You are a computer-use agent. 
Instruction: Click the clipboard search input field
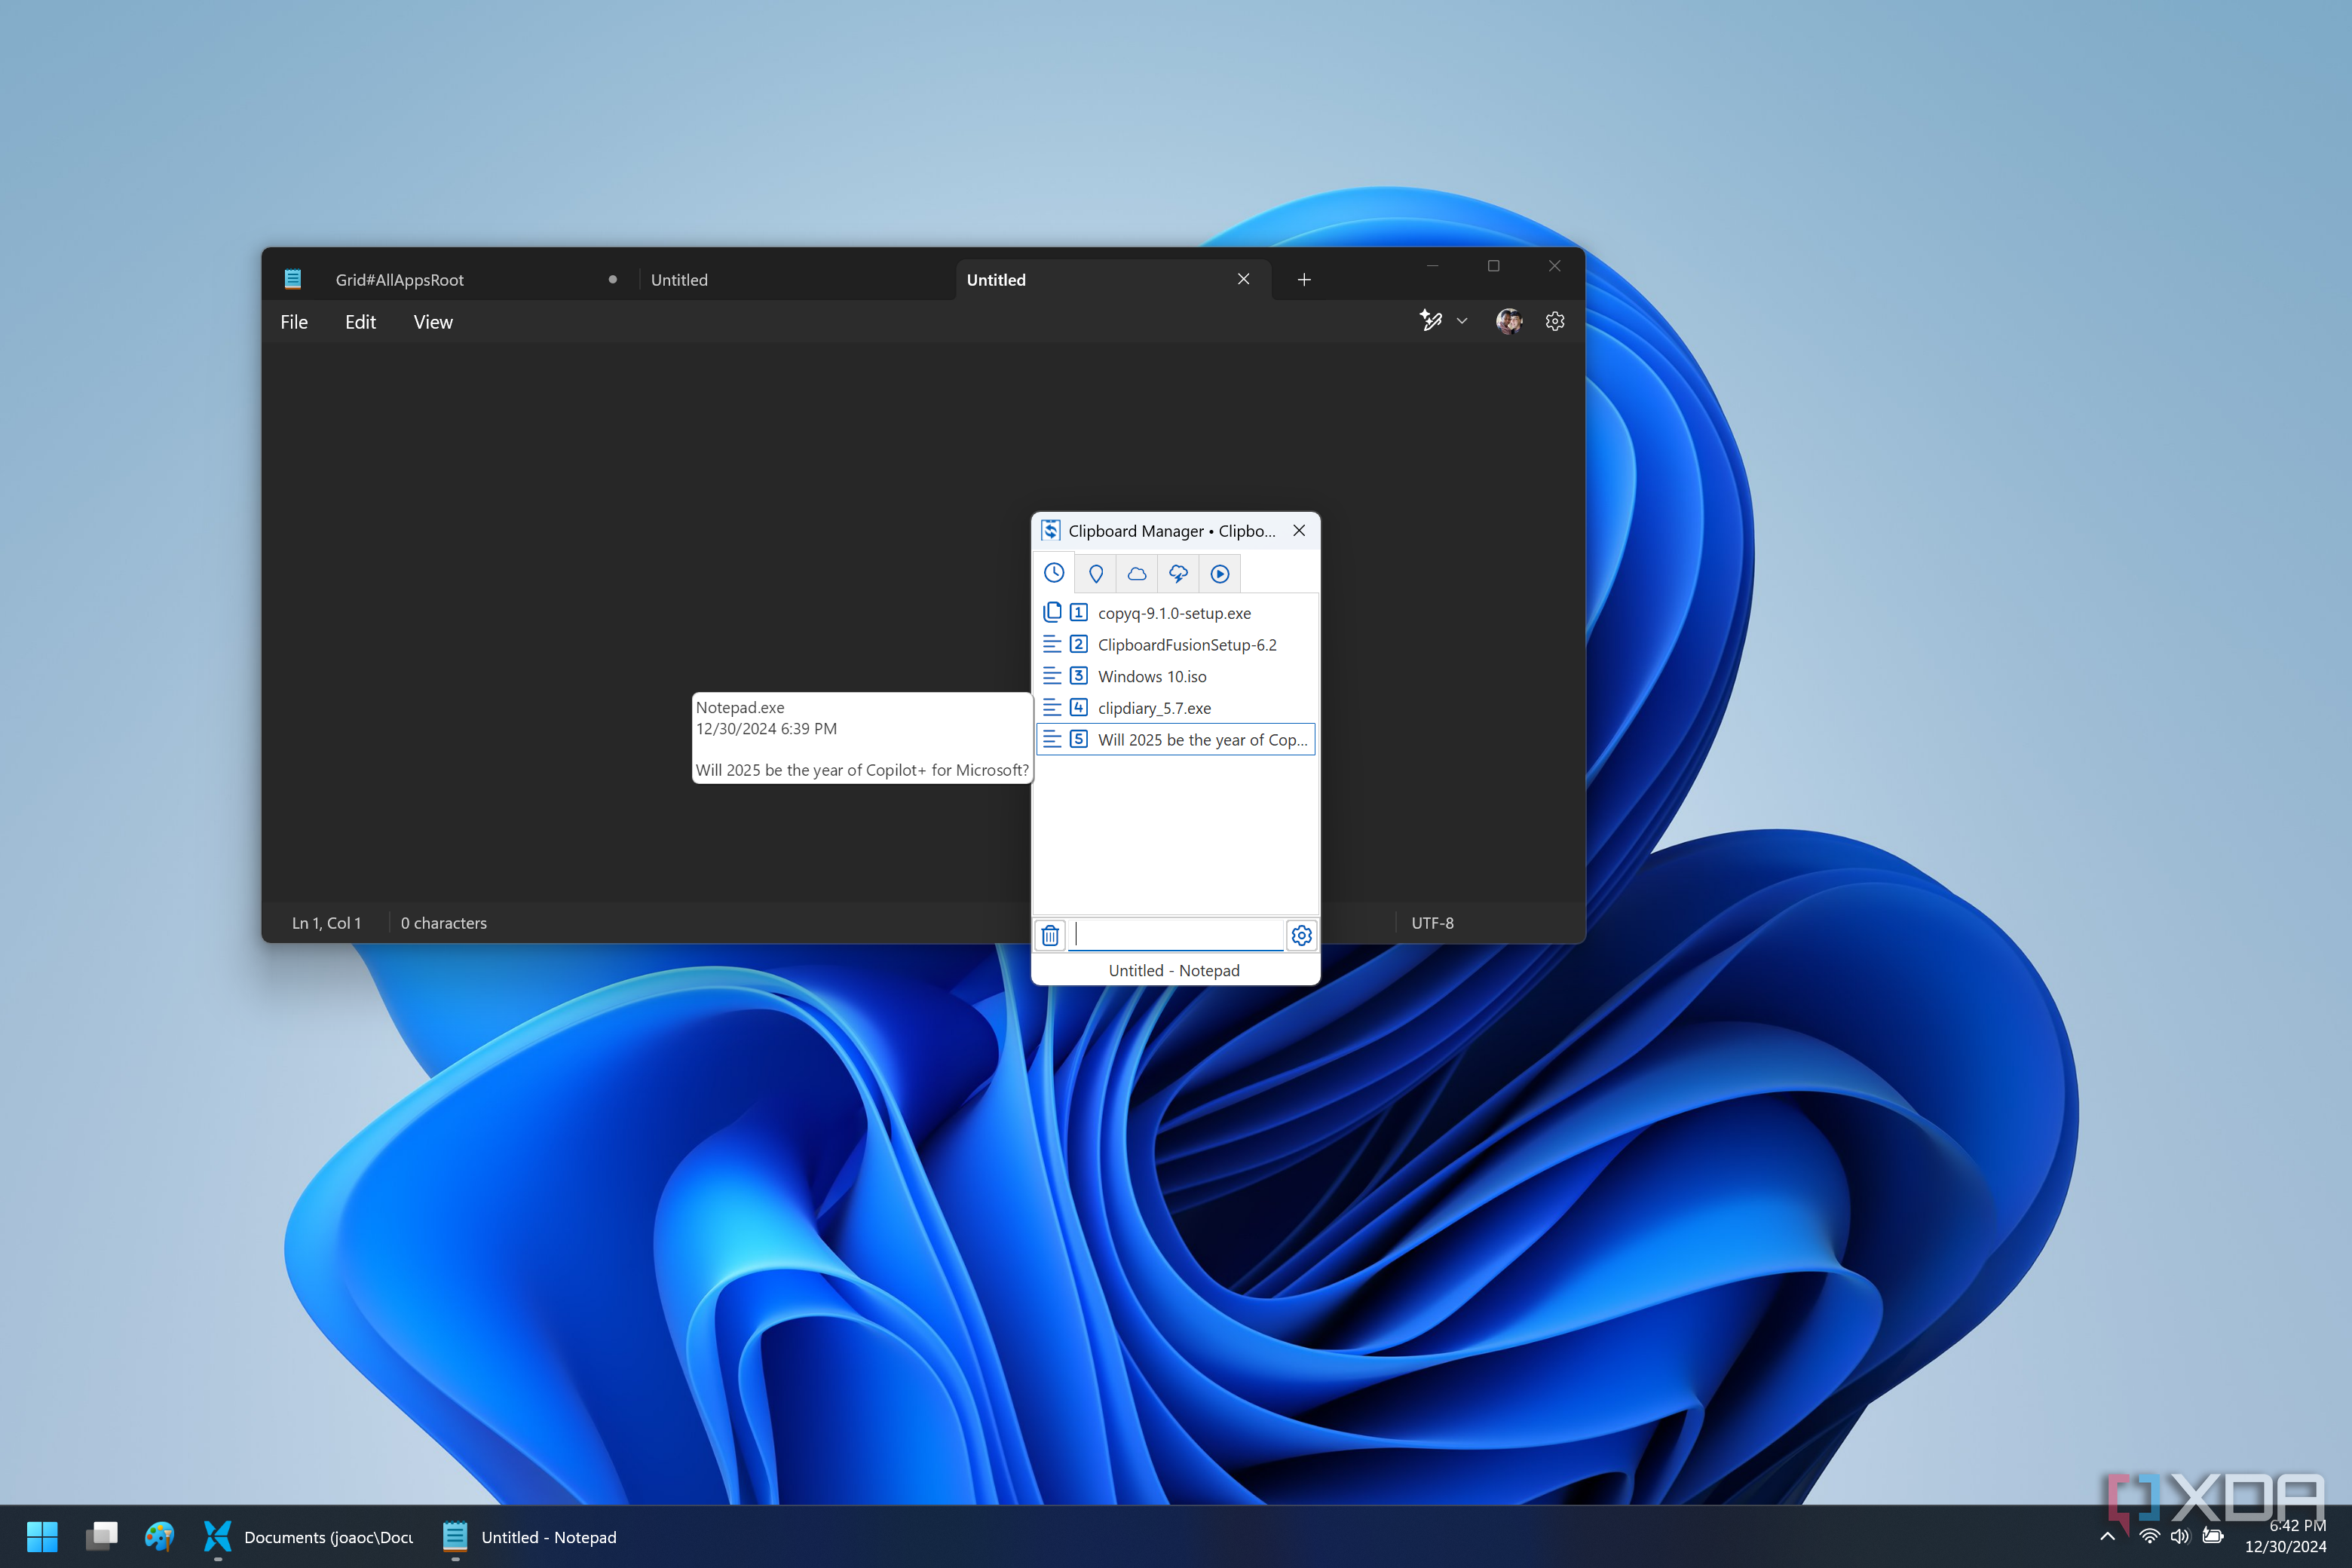[1178, 935]
